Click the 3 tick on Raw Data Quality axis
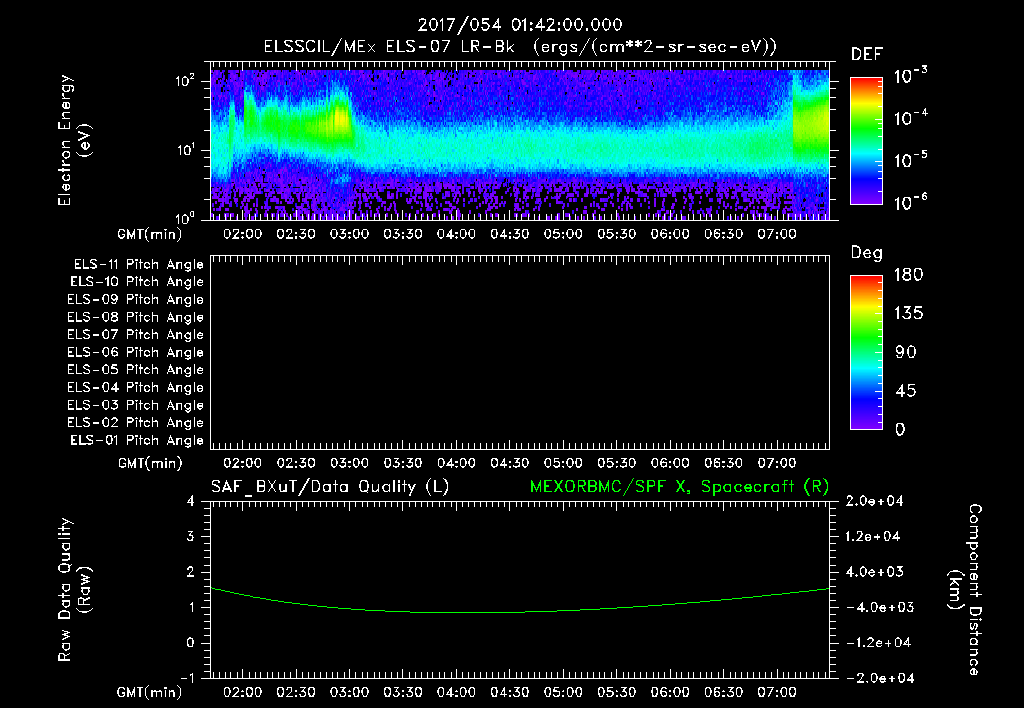Screen dimensions: 1024x708 point(190,536)
